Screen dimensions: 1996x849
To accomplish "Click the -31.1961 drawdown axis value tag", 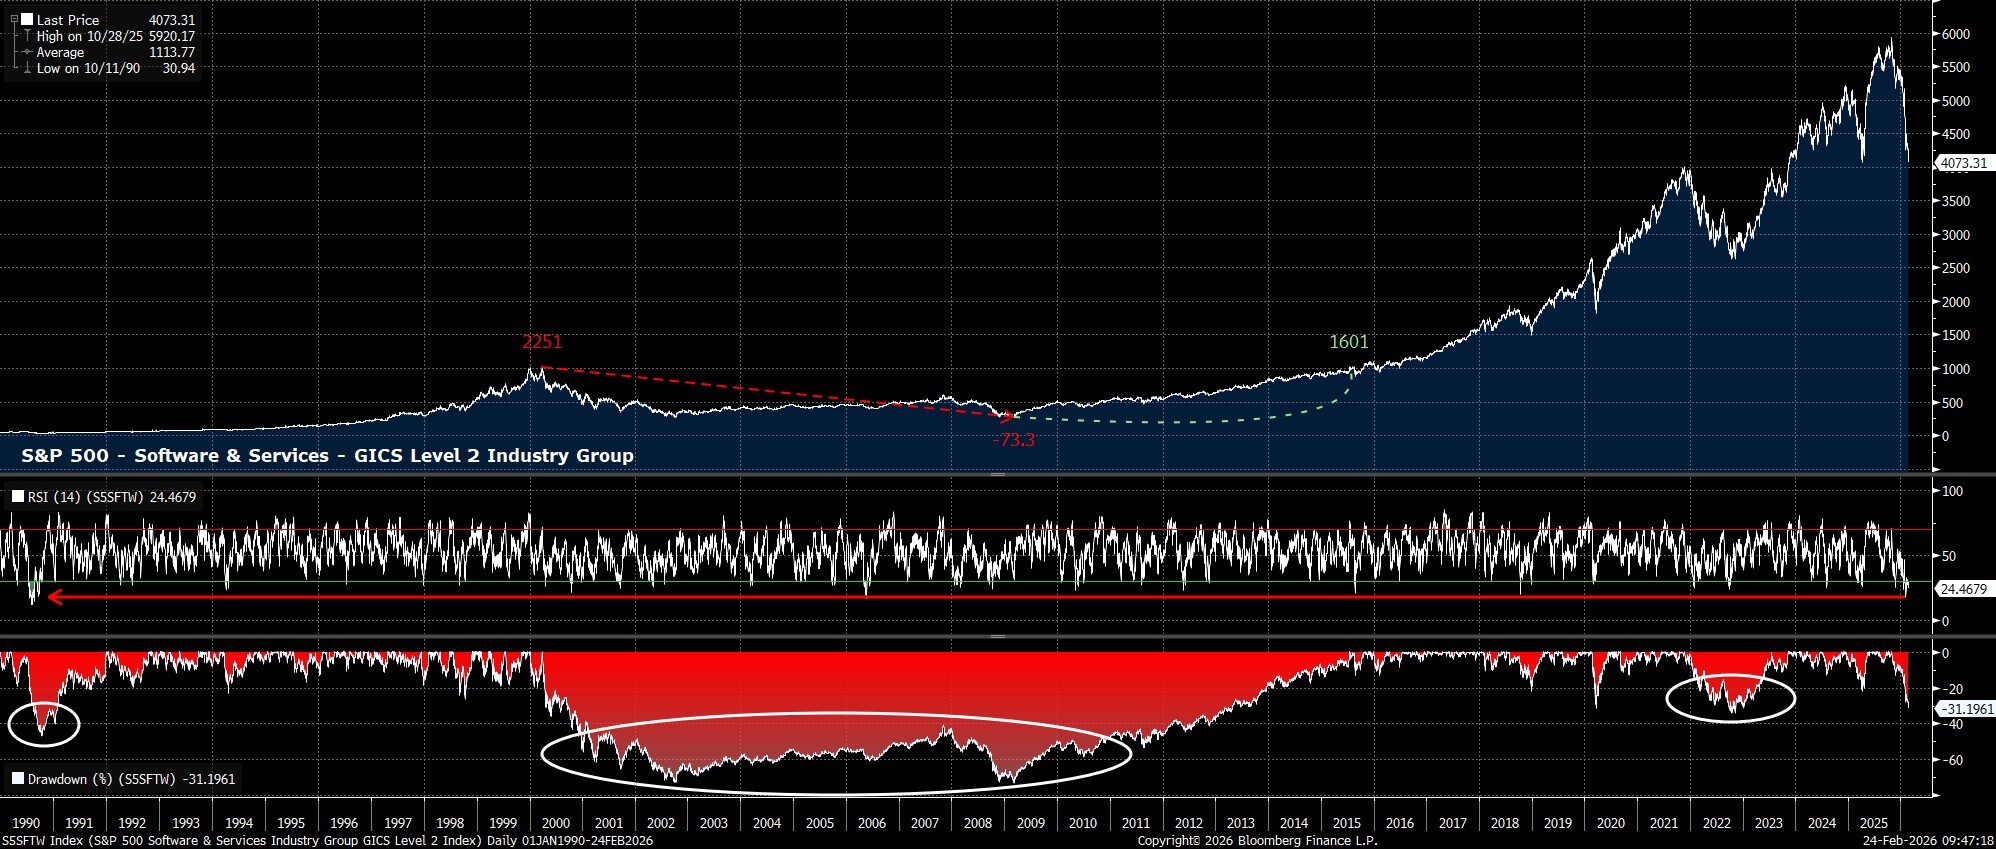I will tap(1965, 709).
